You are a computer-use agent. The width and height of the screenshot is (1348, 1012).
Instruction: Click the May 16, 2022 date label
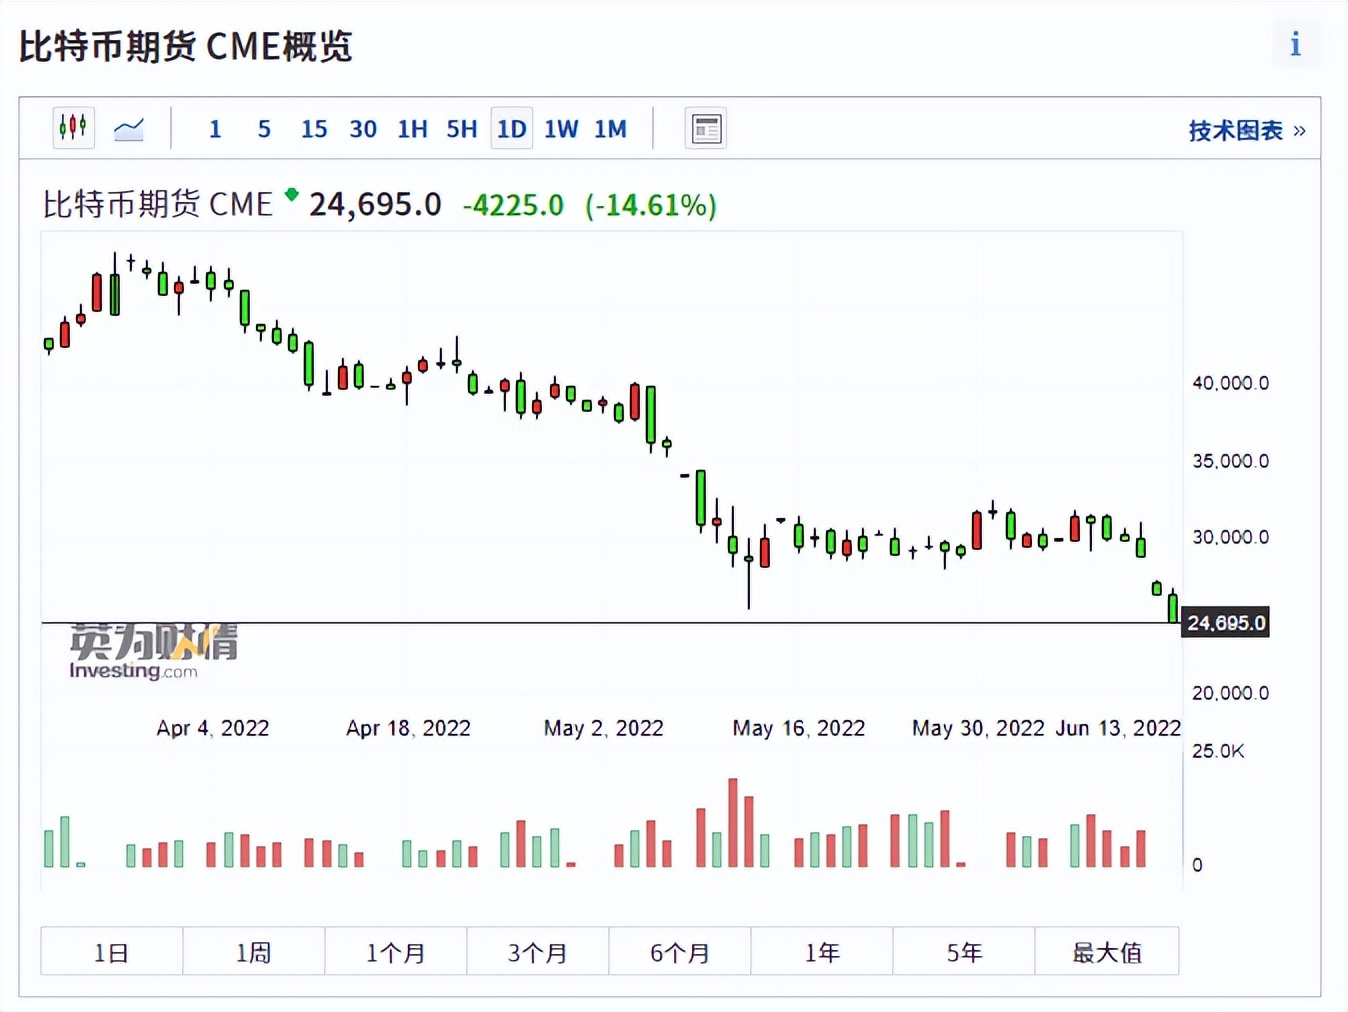799,728
